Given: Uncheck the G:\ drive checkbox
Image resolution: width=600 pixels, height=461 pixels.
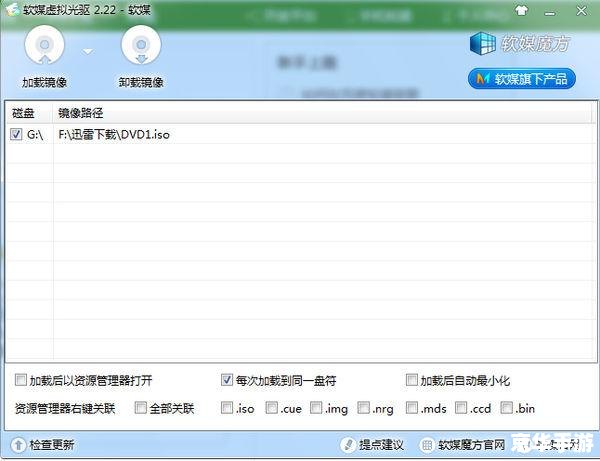Looking at the screenshot, I should [16, 134].
